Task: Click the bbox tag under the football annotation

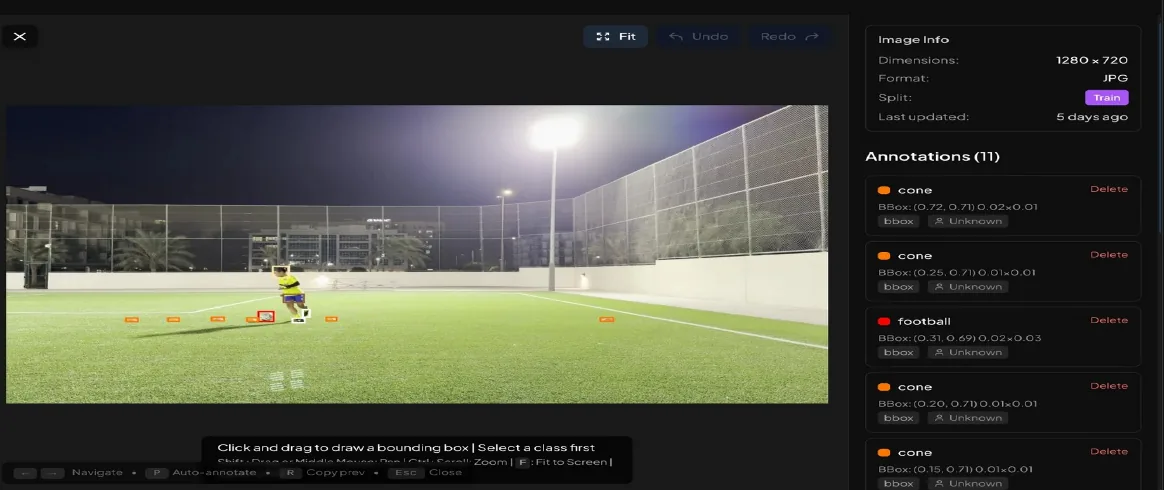Action: [898, 352]
